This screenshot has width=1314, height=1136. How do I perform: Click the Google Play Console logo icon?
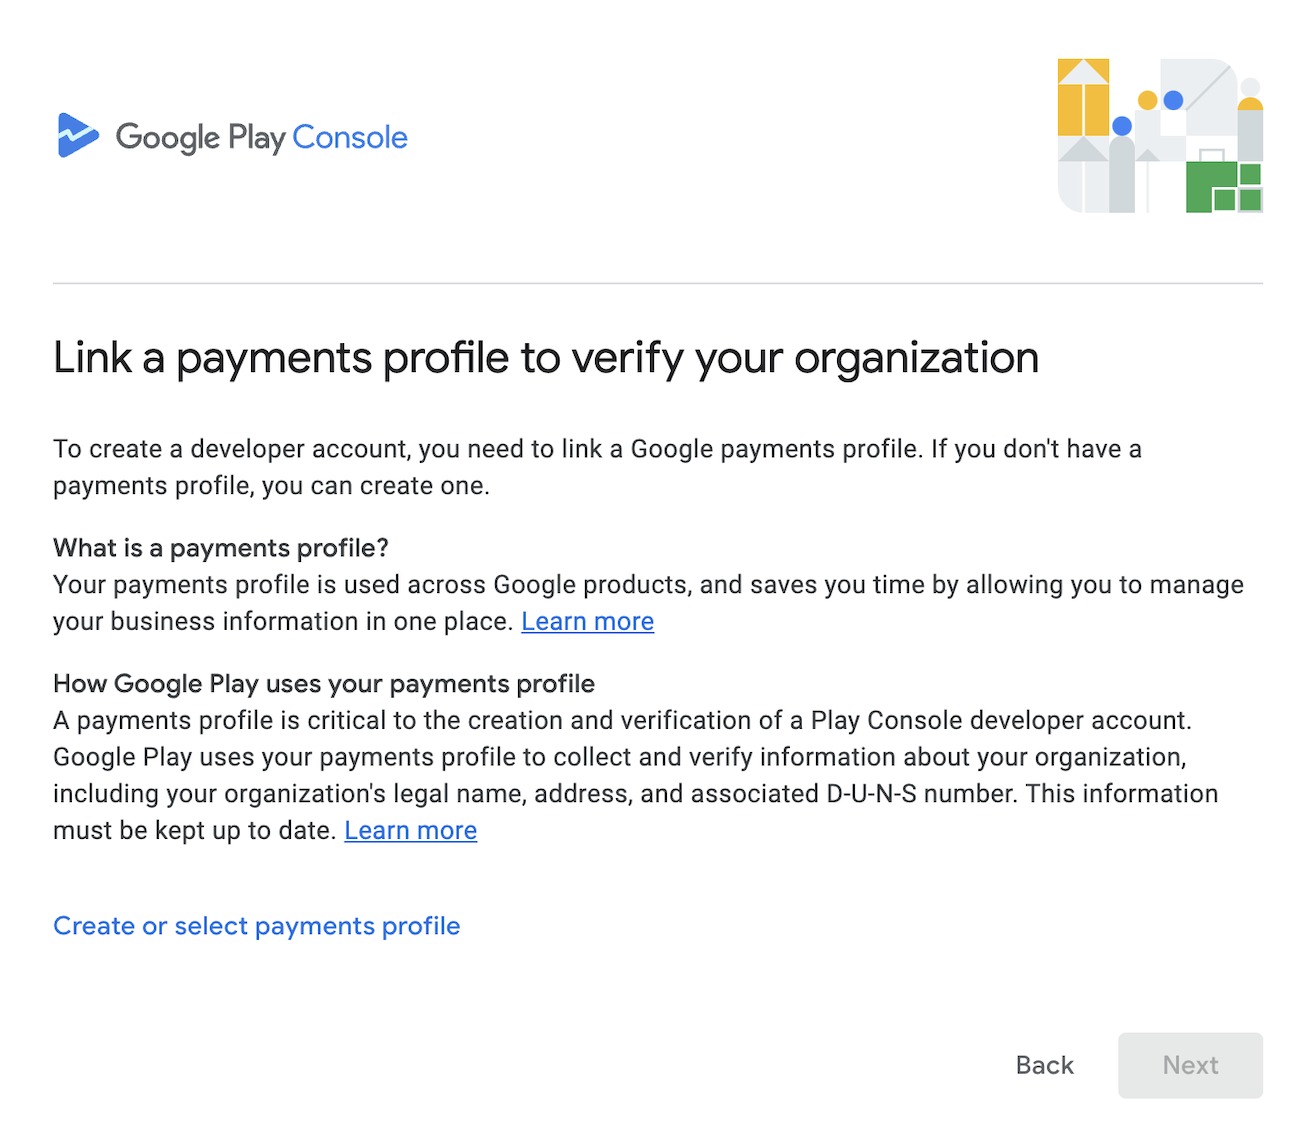click(x=78, y=135)
